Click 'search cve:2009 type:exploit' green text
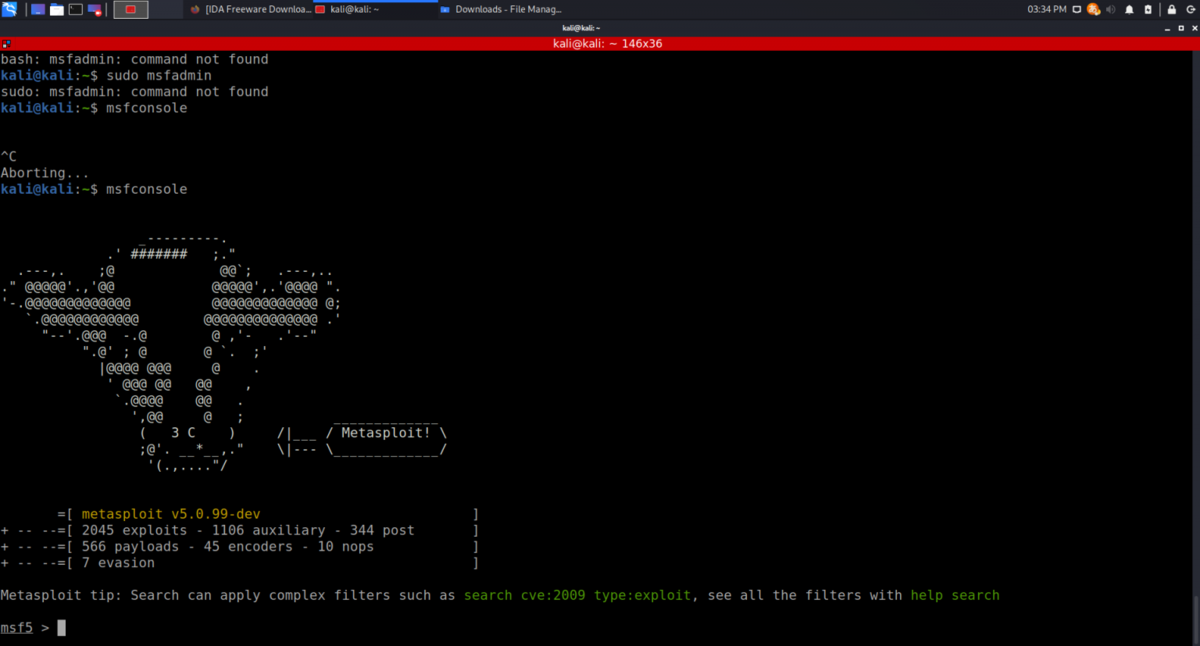The image size is (1200, 646). (x=577, y=595)
